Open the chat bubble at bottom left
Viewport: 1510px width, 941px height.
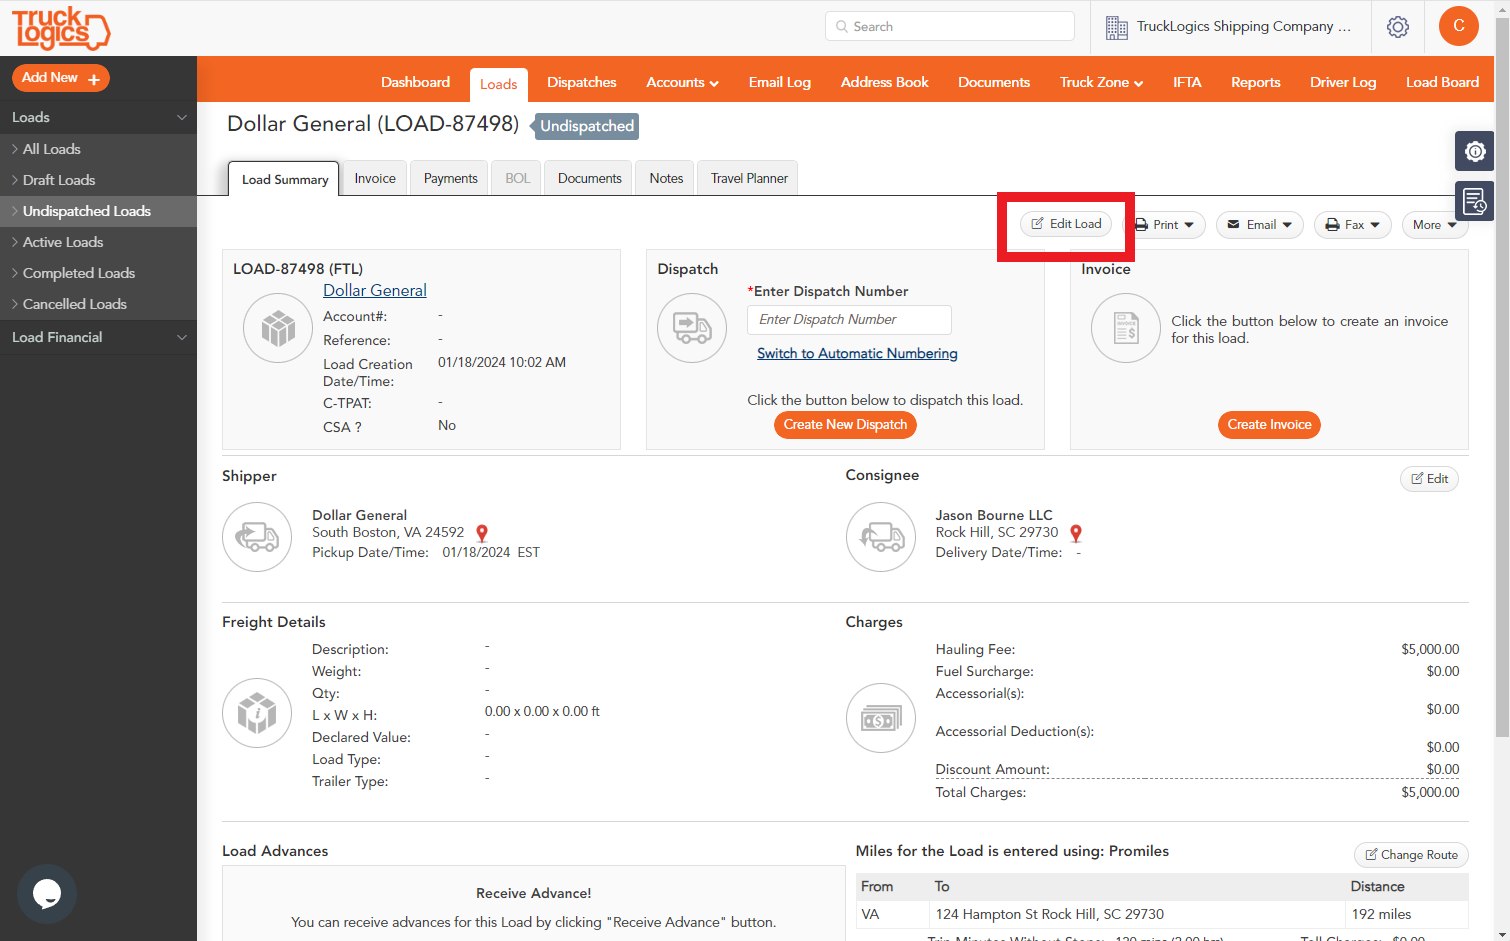click(x=47, y=893)
